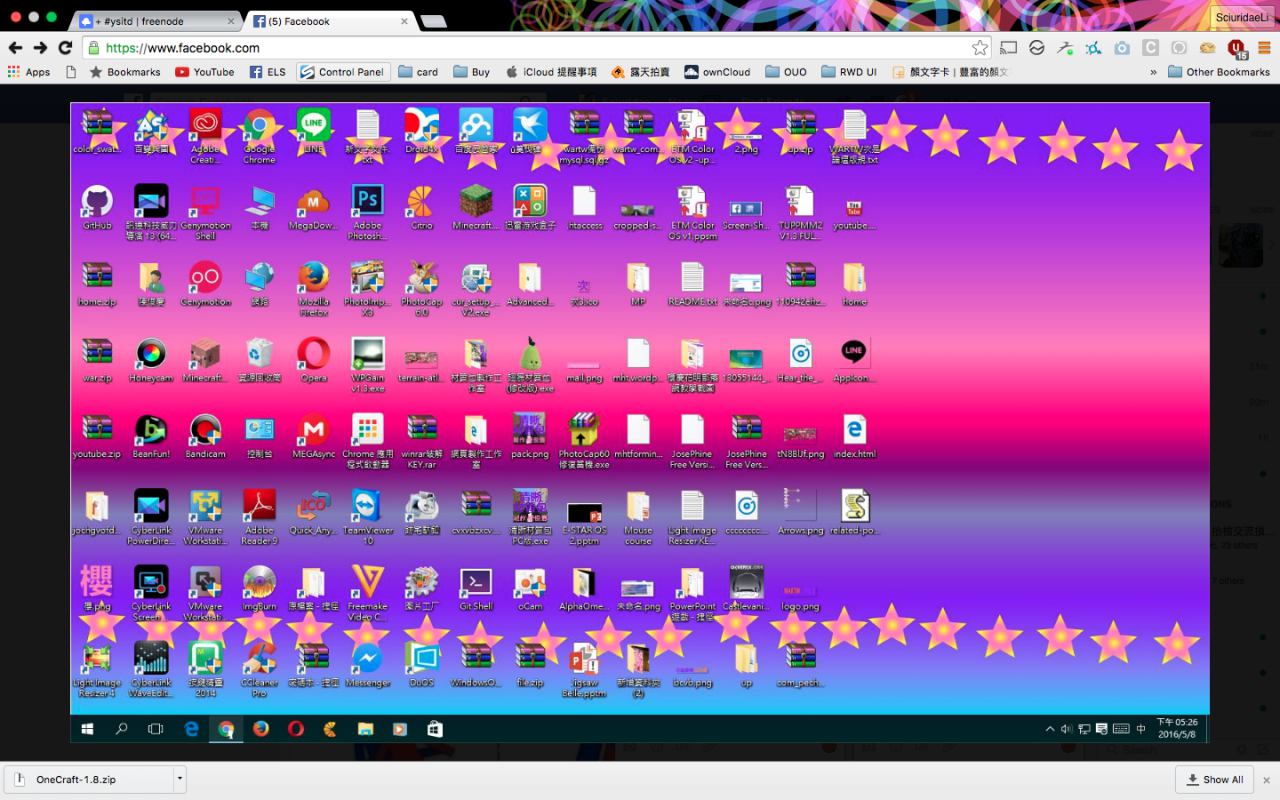Open the Chrome hamburger menu
1280x800 pixels.
1263,48
